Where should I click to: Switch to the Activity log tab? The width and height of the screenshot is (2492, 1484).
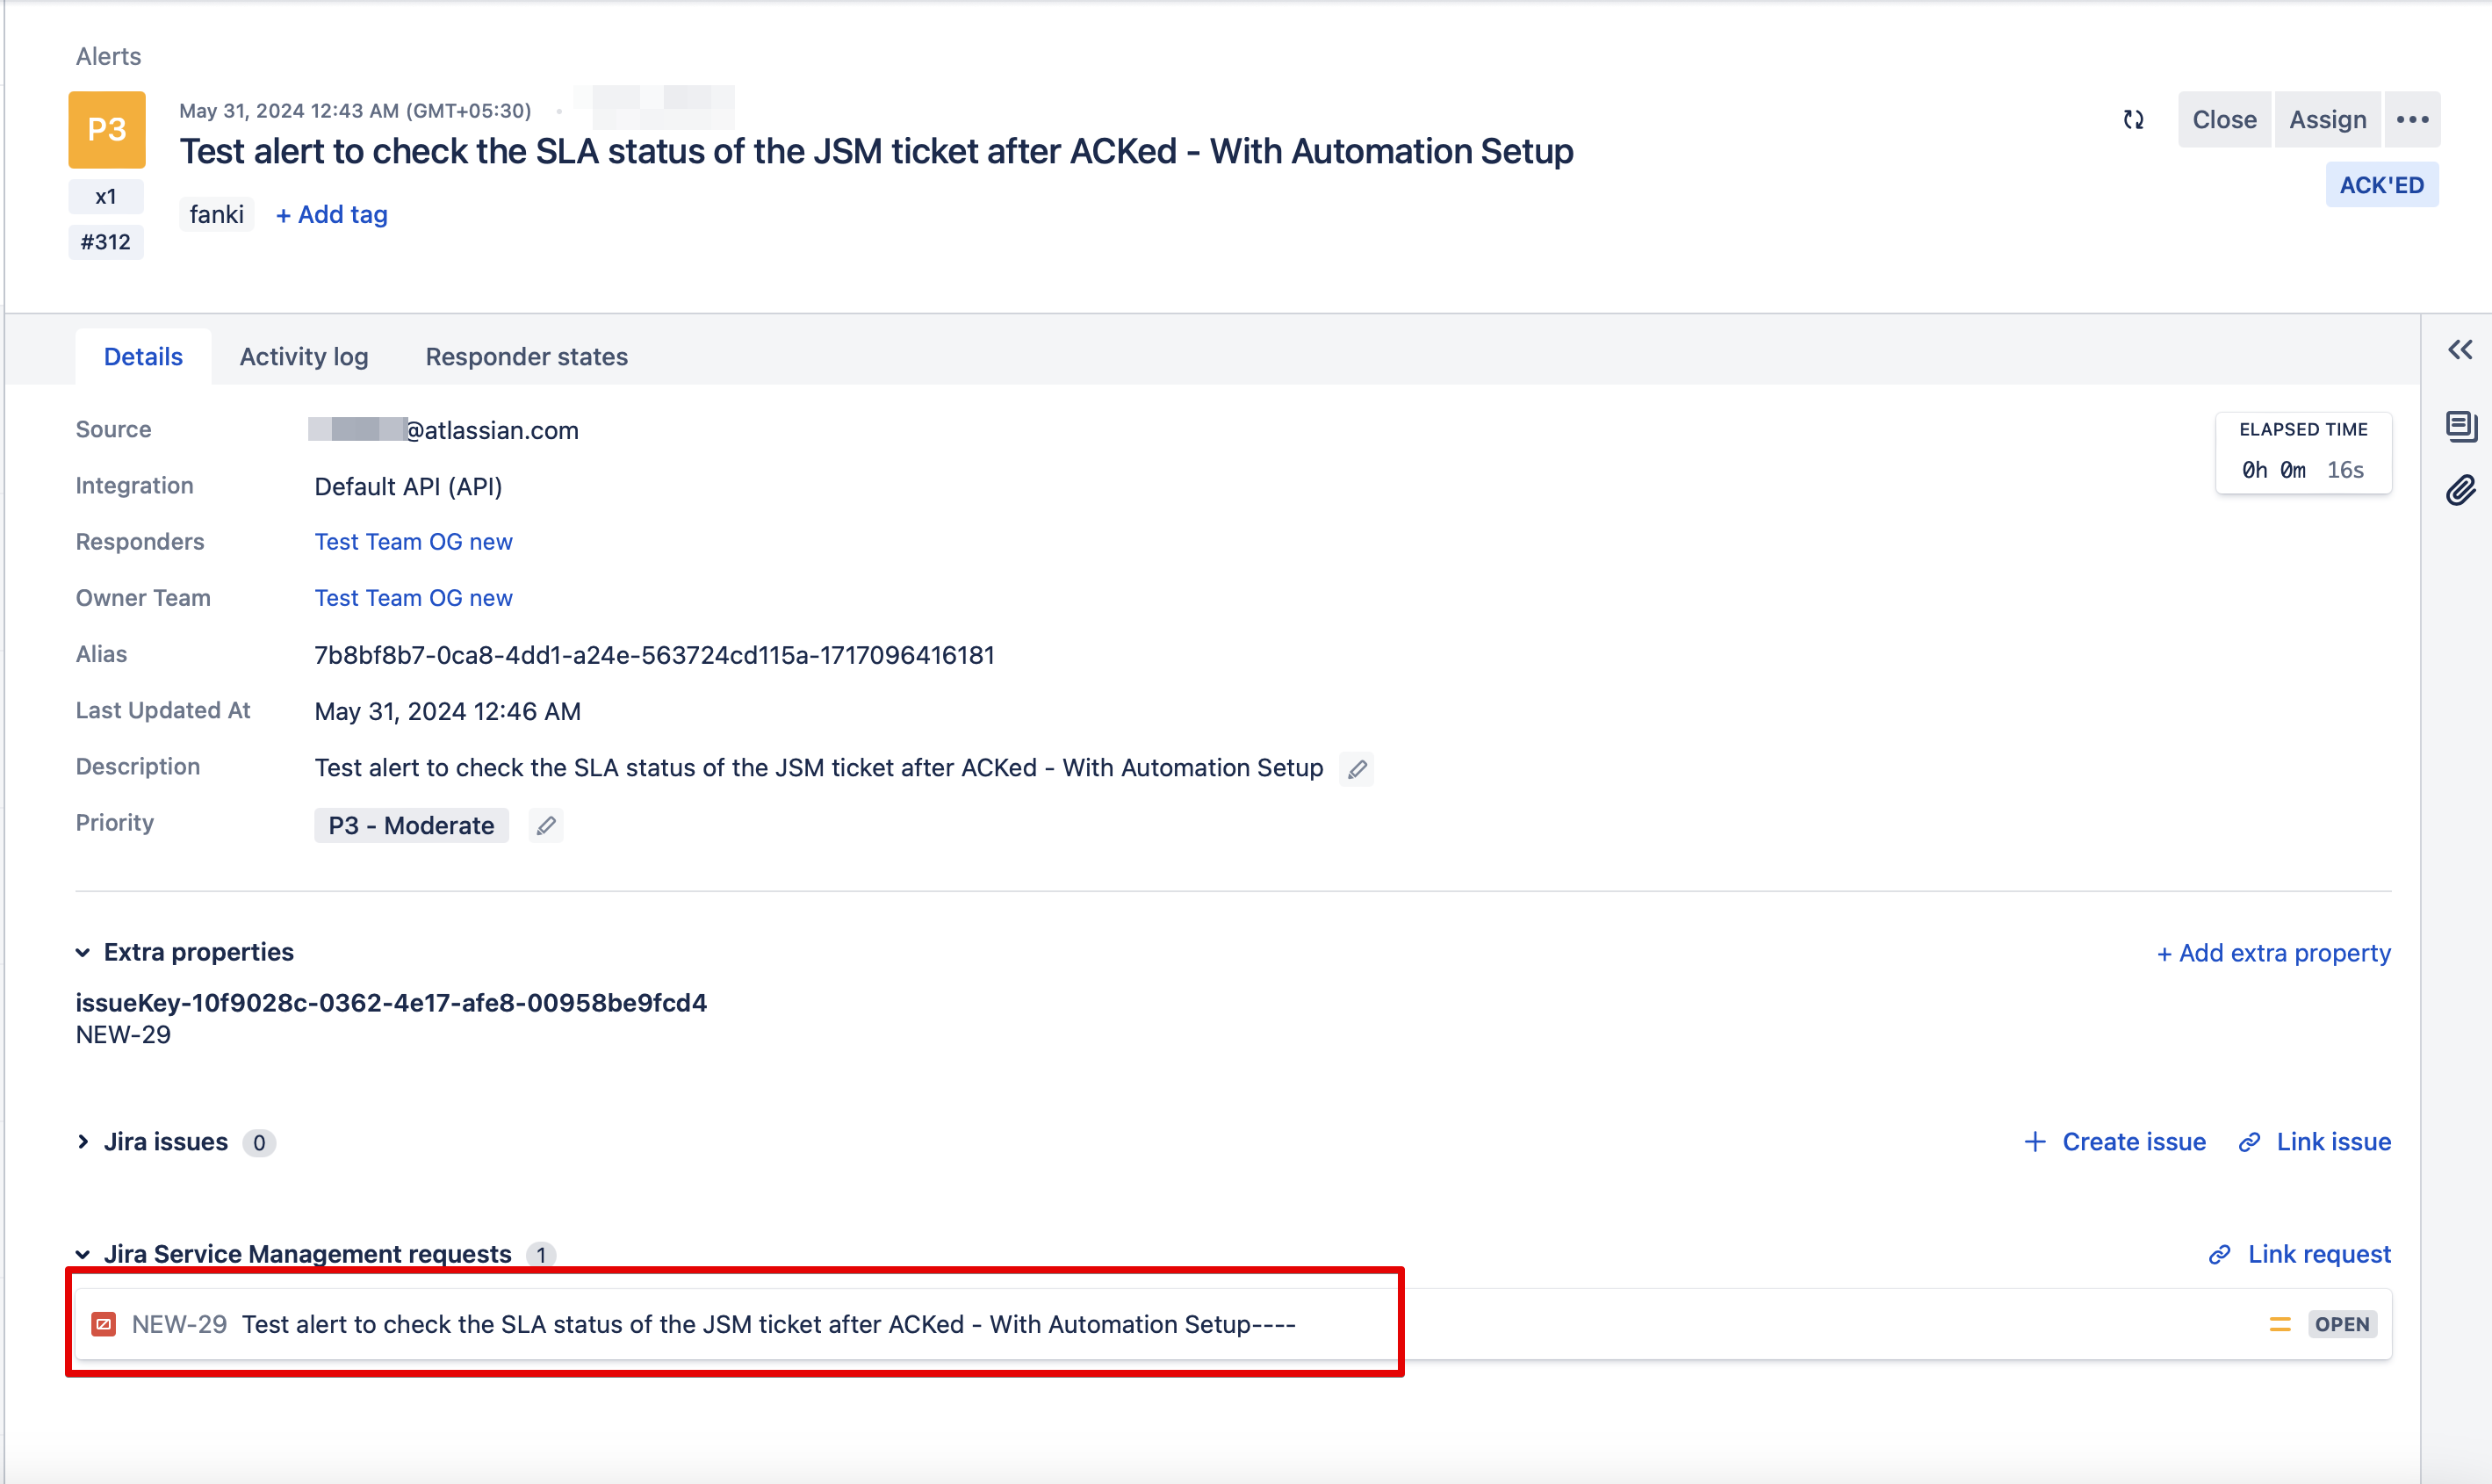pyautogui.click(x=304, y=357)
